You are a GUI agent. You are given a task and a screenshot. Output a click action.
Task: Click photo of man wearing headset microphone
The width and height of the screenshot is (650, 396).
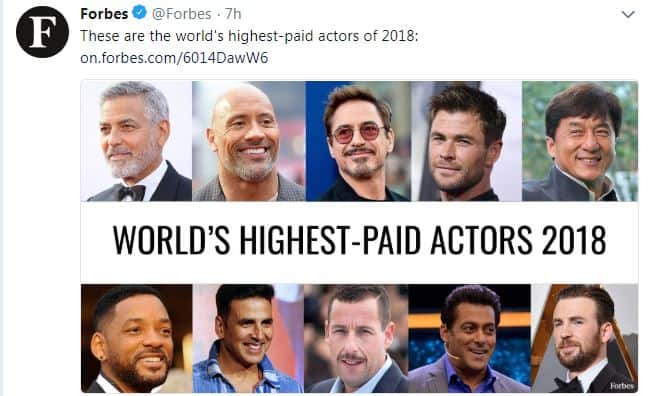[469, 338]
